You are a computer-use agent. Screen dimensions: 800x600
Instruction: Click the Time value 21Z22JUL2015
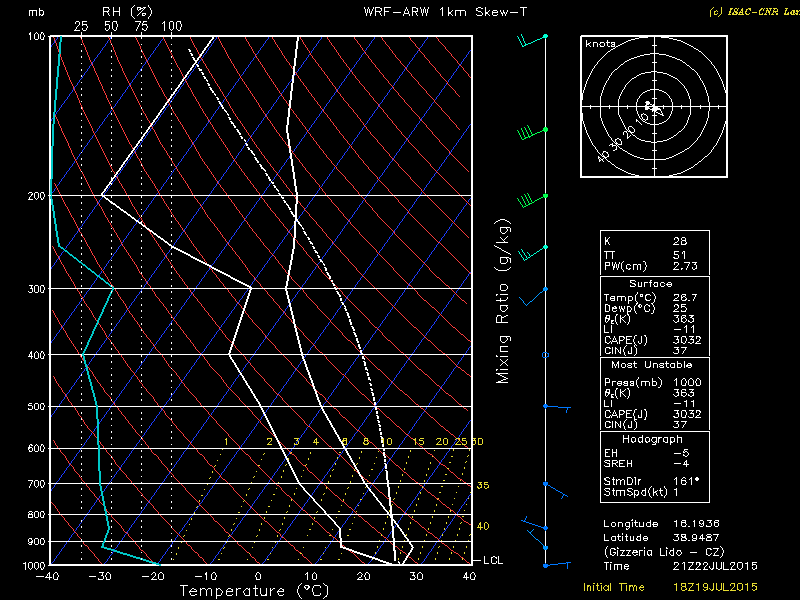[x=715, y=566]
